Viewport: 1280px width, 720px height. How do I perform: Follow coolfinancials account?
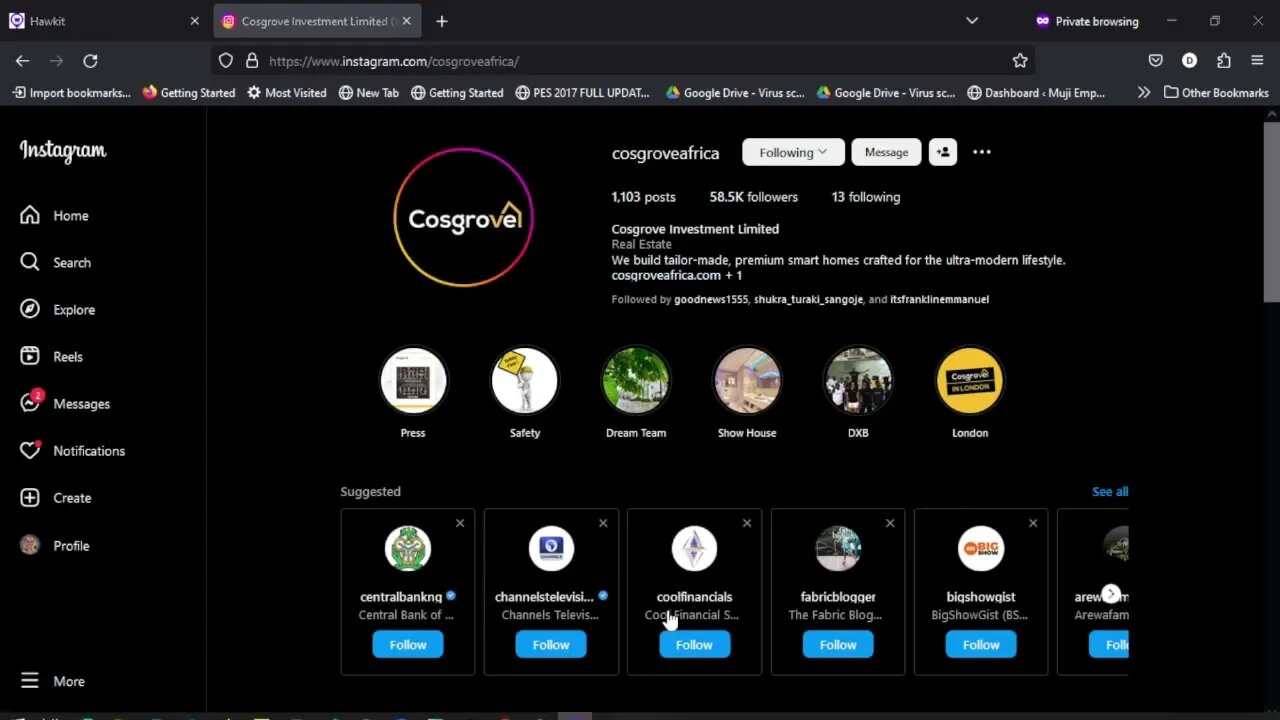click(694, 645)
